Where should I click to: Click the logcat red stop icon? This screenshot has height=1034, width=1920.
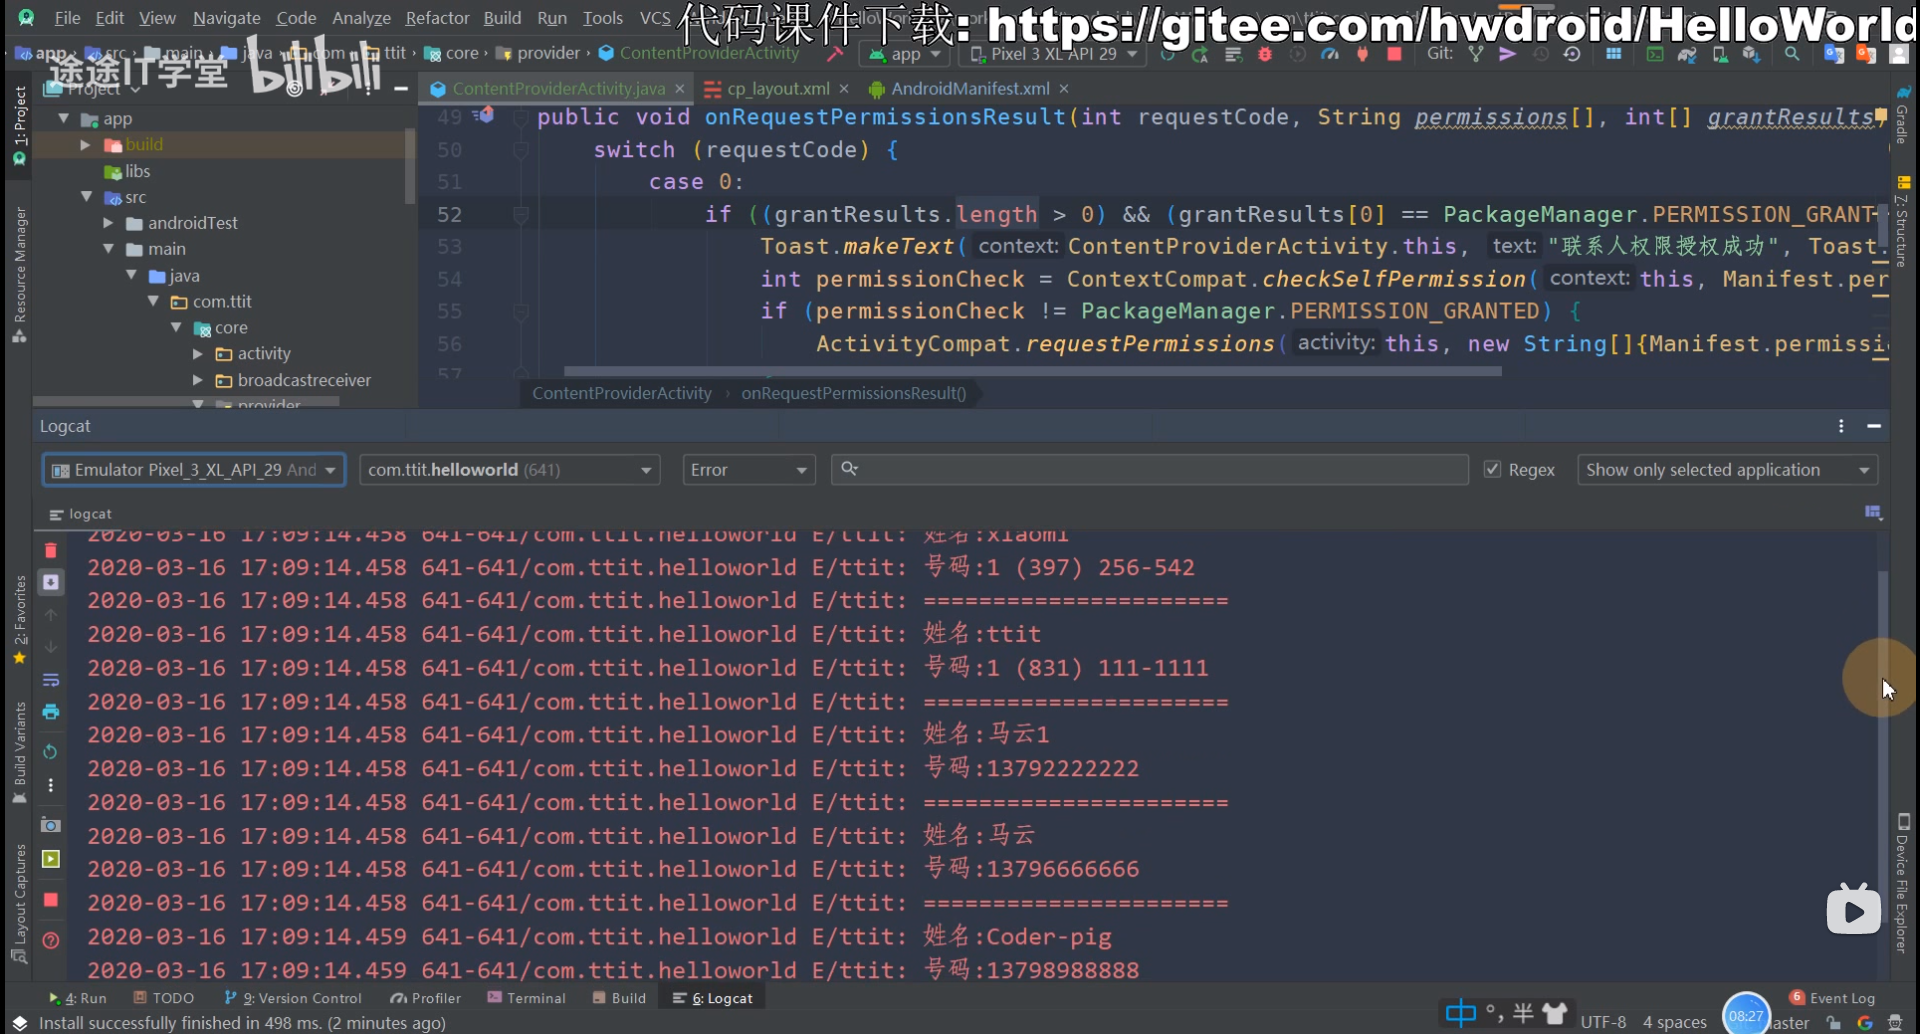(x=51, y=900)
